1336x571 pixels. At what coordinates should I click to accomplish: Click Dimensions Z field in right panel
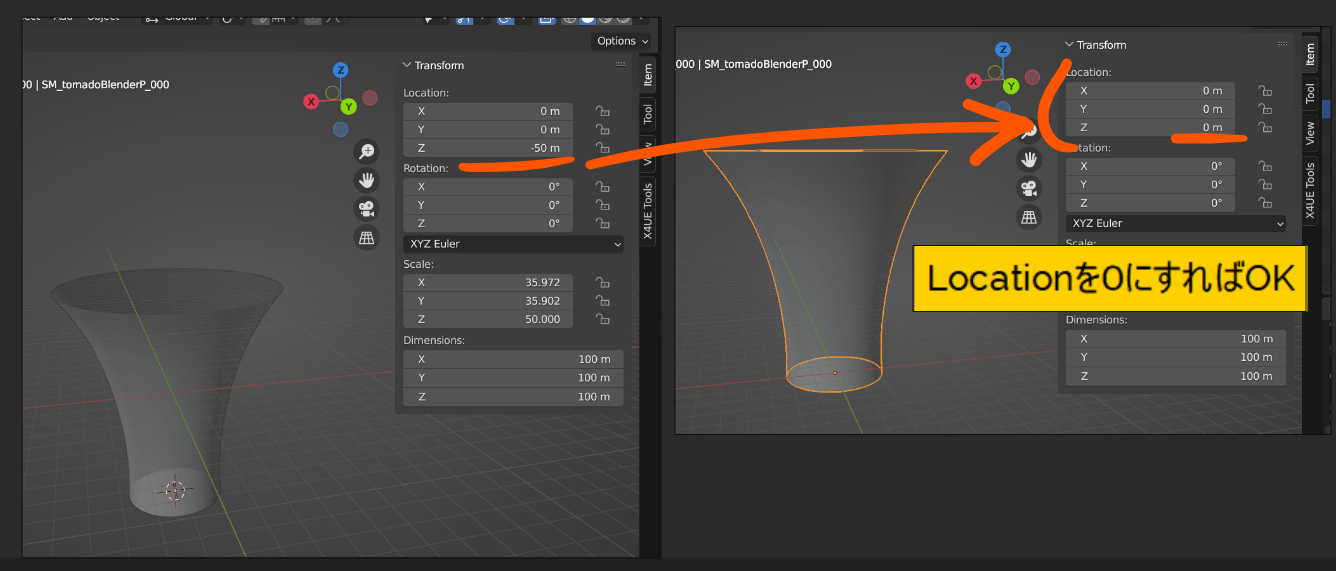(1176, 376)
